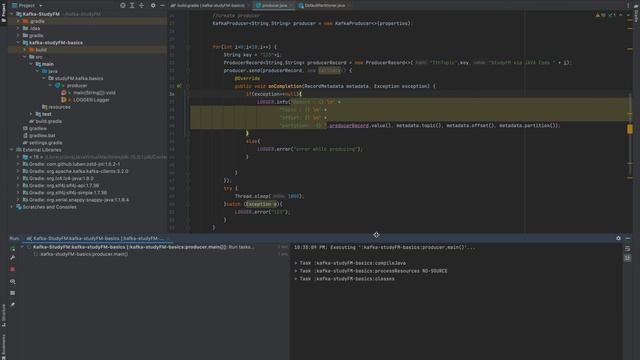The image size is (640, 360).
Task: Collapse the src folder
Action: [24, 57]
